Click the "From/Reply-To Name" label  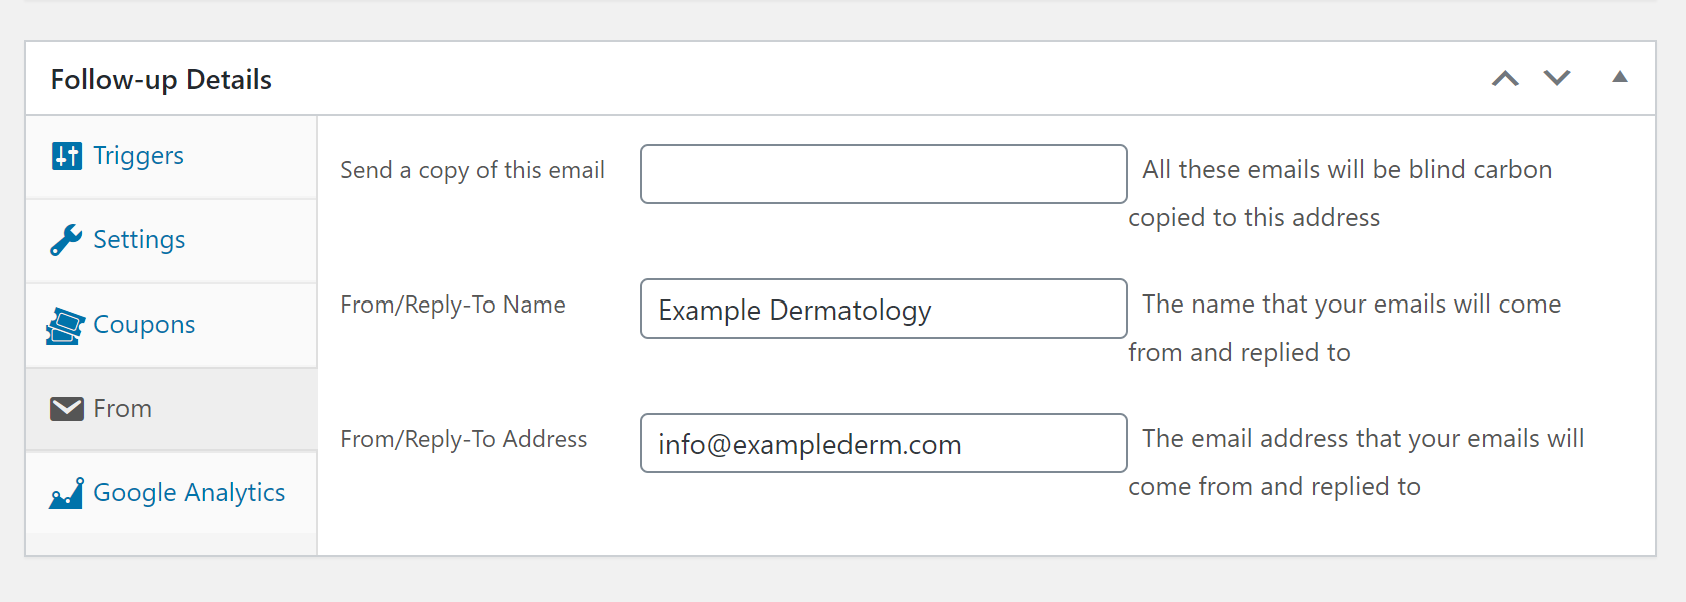[x=453, y=305]
